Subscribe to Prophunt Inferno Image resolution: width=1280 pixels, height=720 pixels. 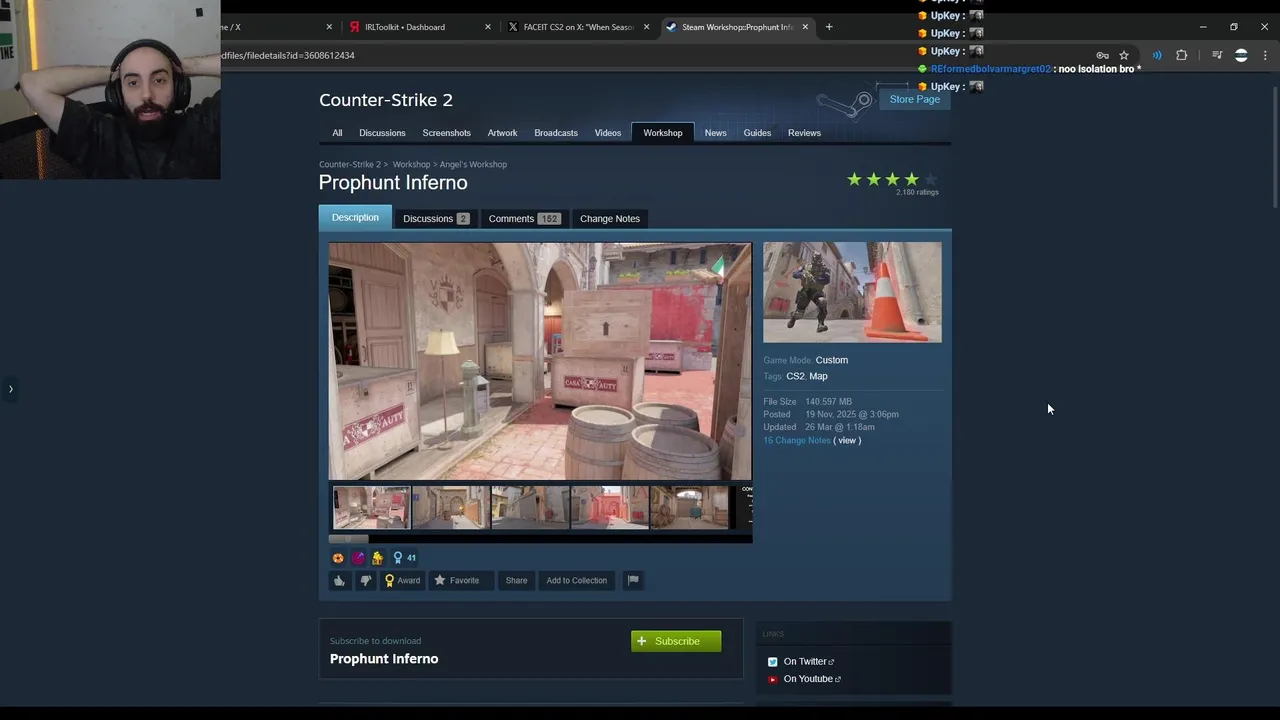click(676, 641)
